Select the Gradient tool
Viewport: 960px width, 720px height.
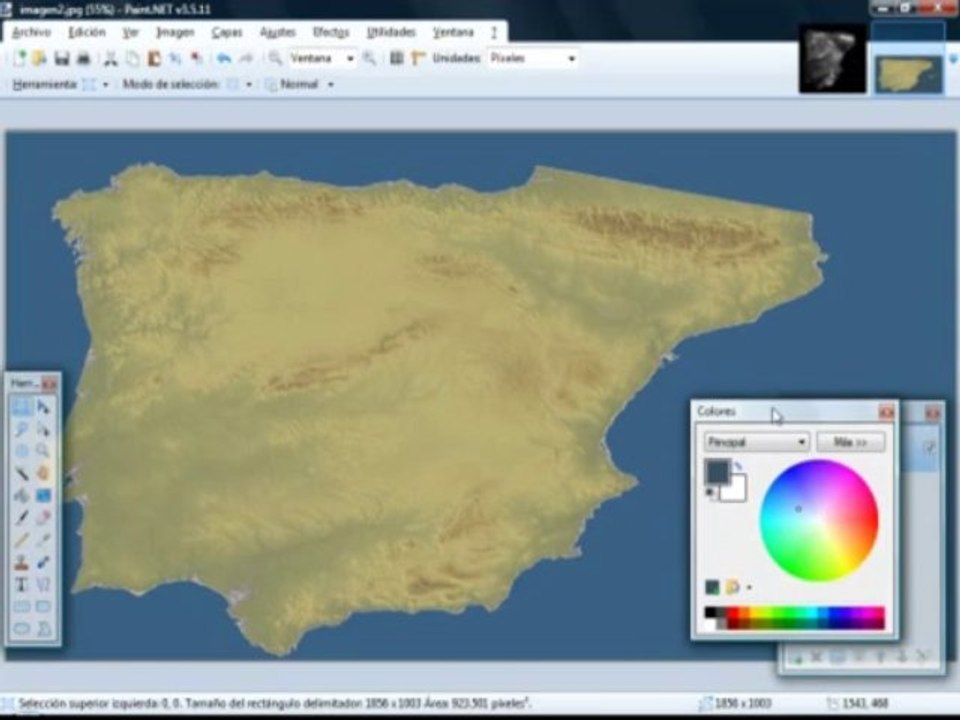point(43,495)
